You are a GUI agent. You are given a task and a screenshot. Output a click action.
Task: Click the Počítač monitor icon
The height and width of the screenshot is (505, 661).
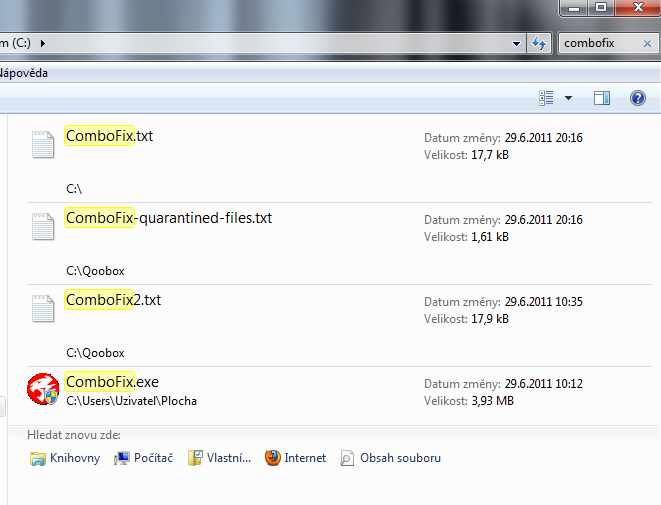click(x=122, y=459)
